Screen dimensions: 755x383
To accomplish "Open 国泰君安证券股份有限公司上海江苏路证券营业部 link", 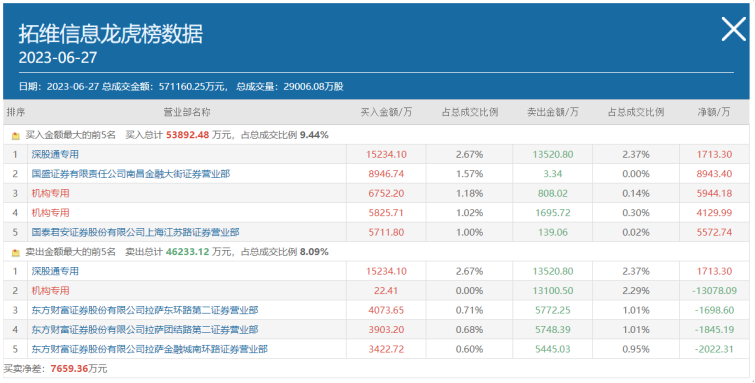I will (135, 232).
